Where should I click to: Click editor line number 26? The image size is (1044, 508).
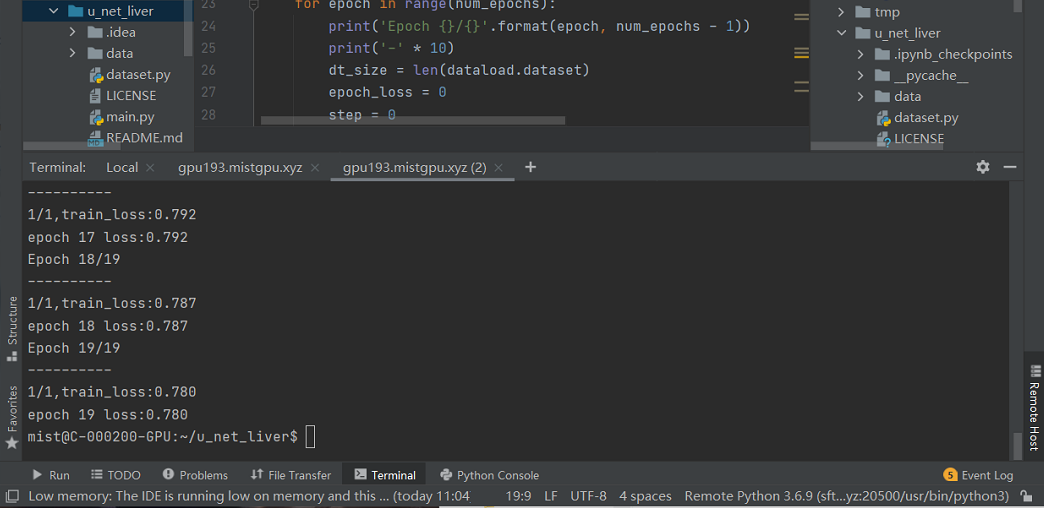click(208, 70)
